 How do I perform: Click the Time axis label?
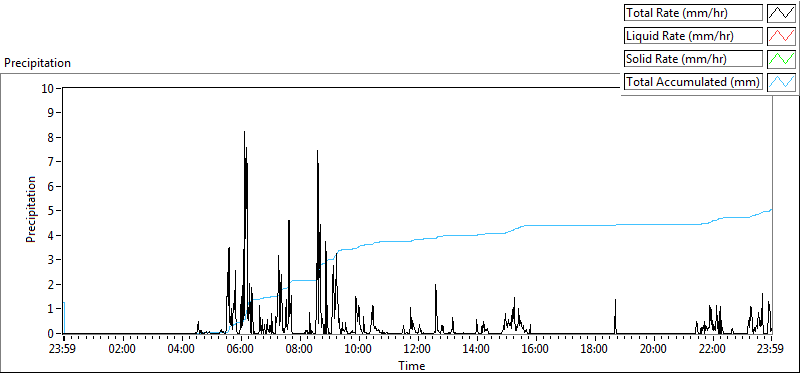411,365
